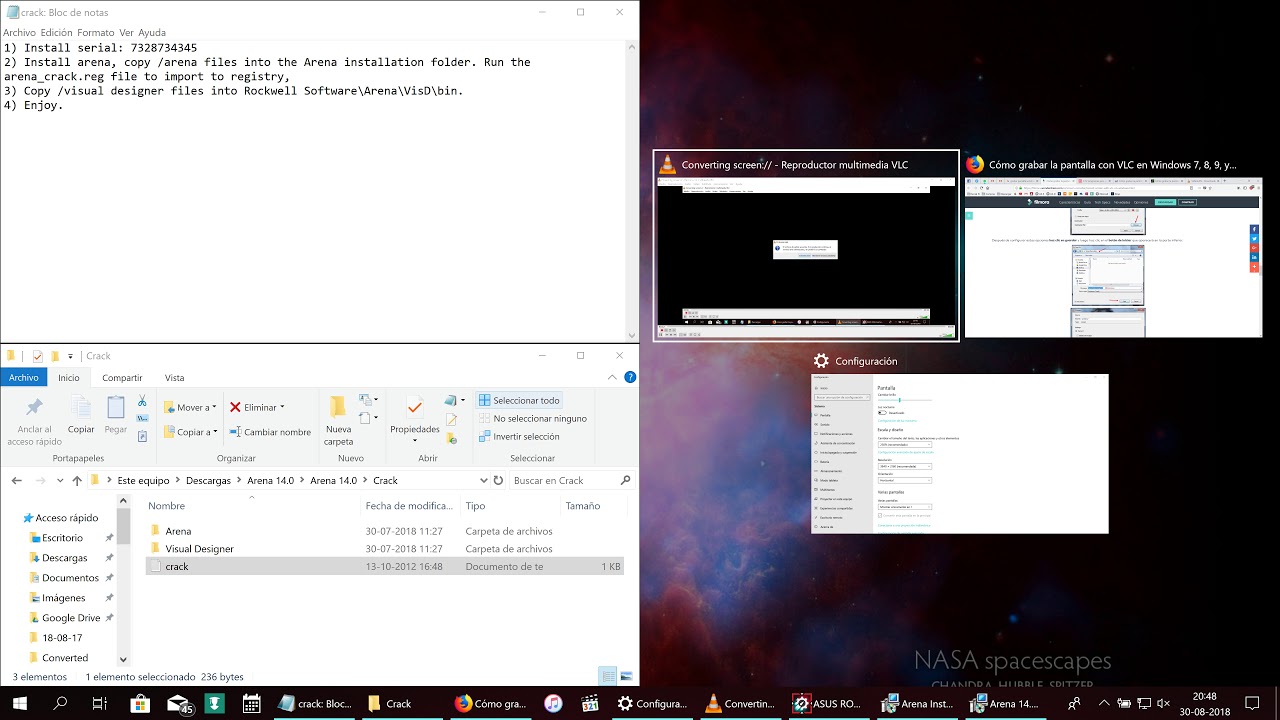
Task: Click the Historial icon in Abrir group
Action: [452, 437]
